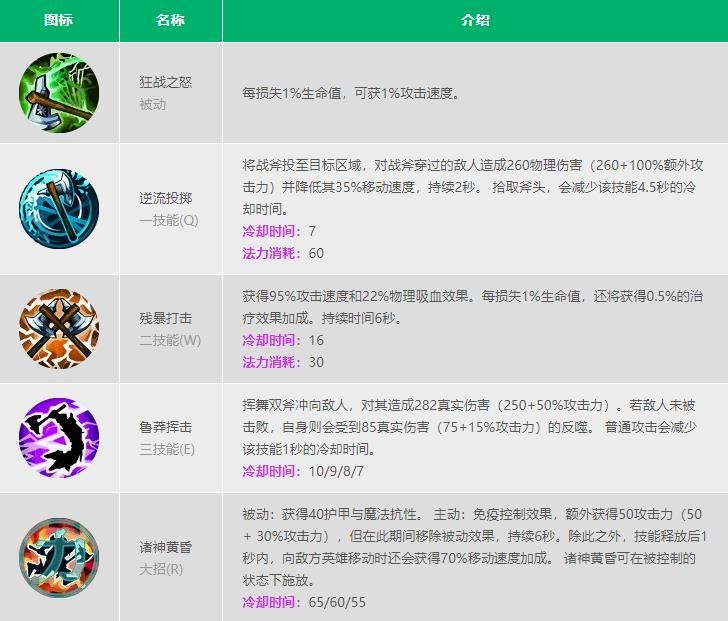This screenshot has width=728, height=621.
Task: Click the 逆流投掷 blue axe-throw icon
Action: pos(59,209)
